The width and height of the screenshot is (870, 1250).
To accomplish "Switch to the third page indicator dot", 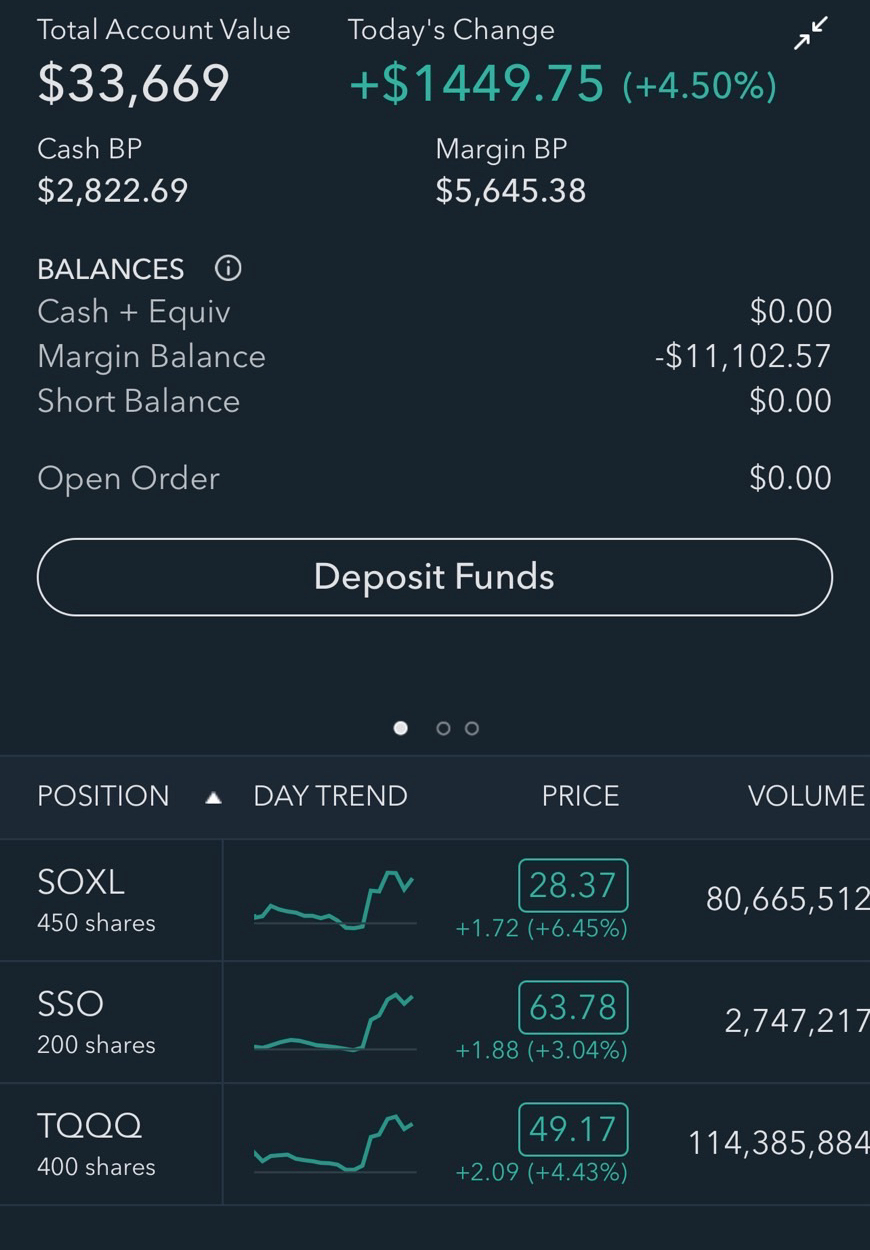I will [472, 728].
